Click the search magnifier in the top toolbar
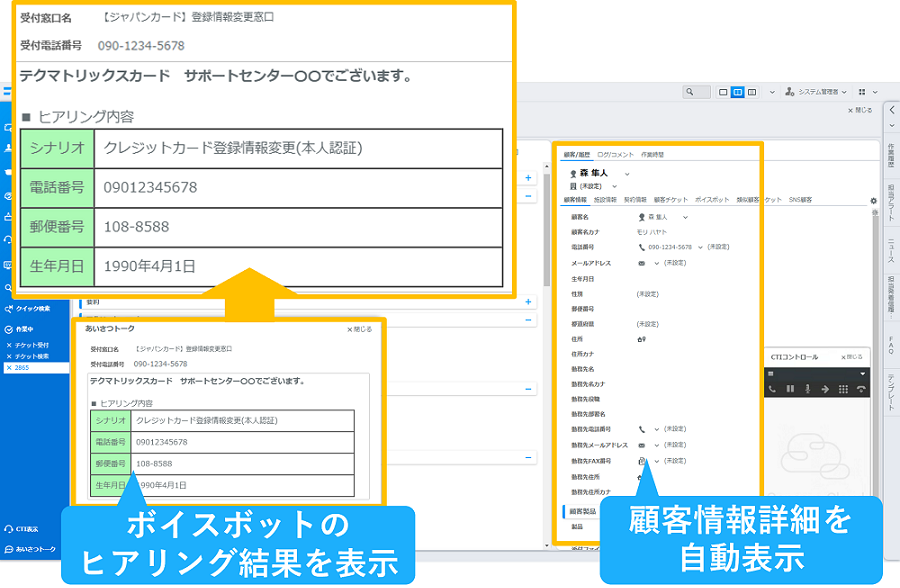This screenshot has height=588, width=900. [689, 92]
